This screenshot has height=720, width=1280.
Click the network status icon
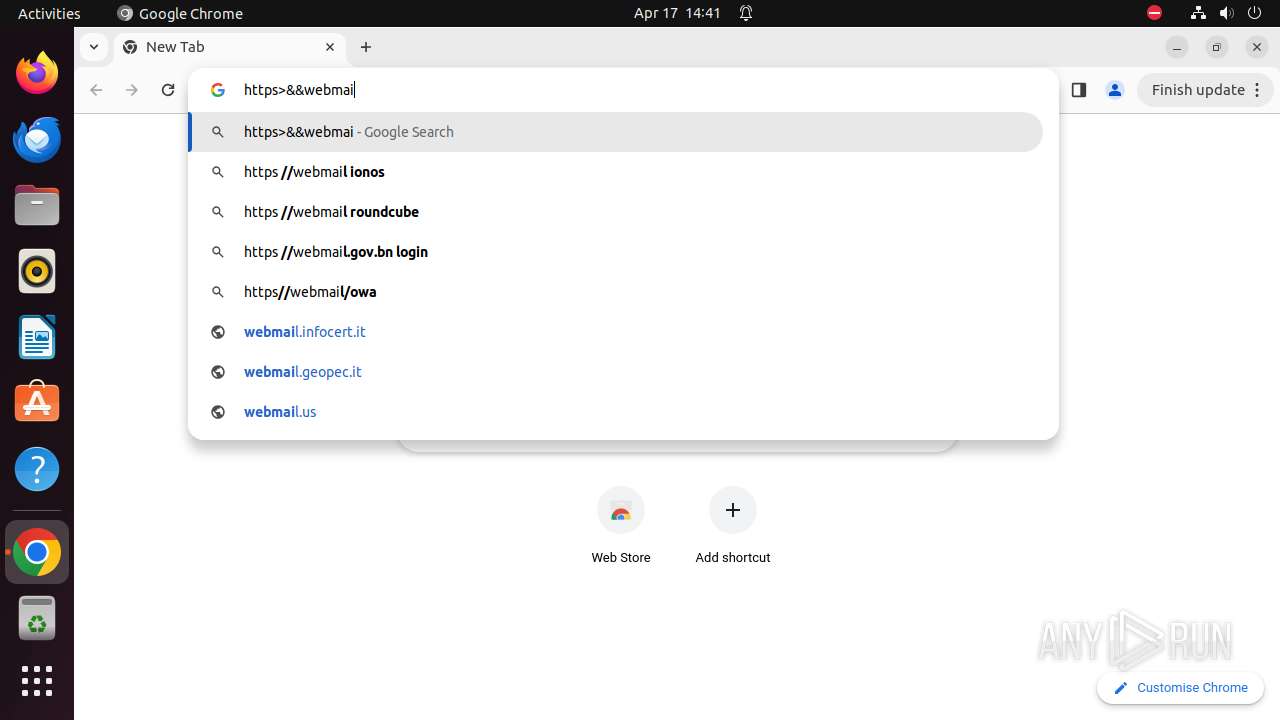[x=1198, y=13]
